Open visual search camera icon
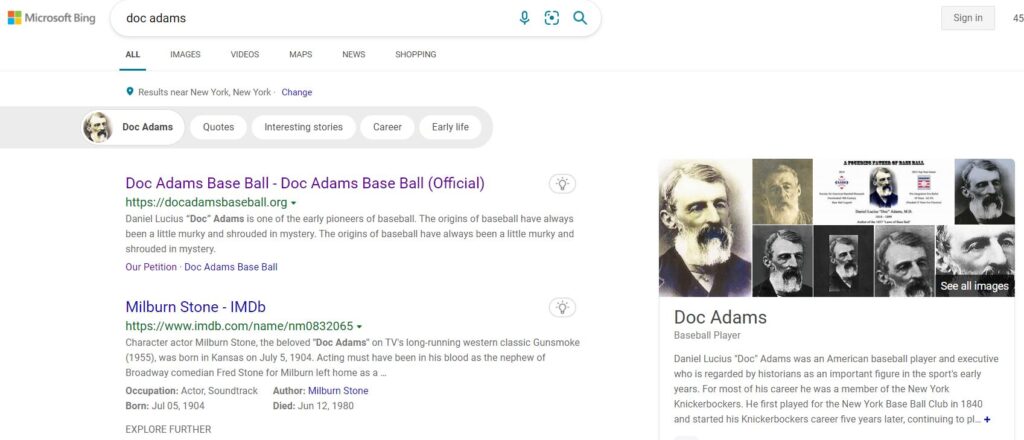1024x440 pixels. (x=551, y=18)
